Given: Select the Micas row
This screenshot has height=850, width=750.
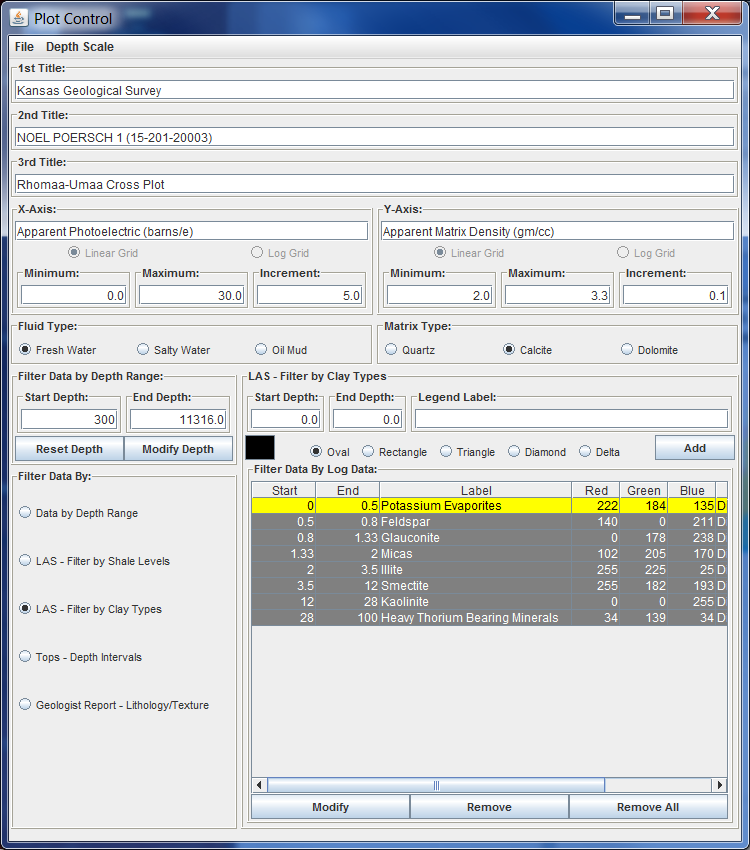Looking at the screenshot, I should click(489, 553).
